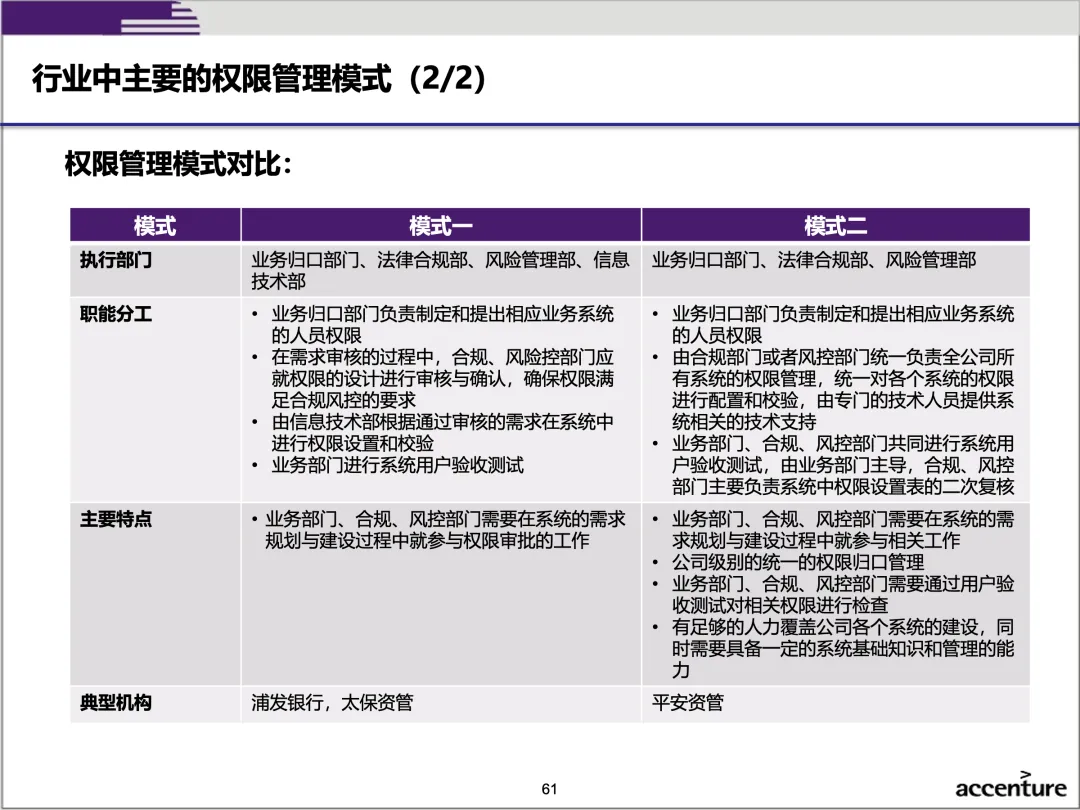Click the page number 61
The image size is (1080, 810).
pos(549,789)
